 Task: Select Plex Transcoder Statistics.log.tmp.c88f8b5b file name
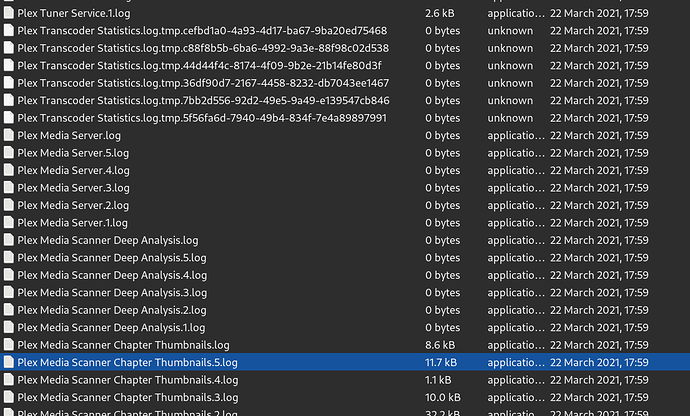coord(203,48)
